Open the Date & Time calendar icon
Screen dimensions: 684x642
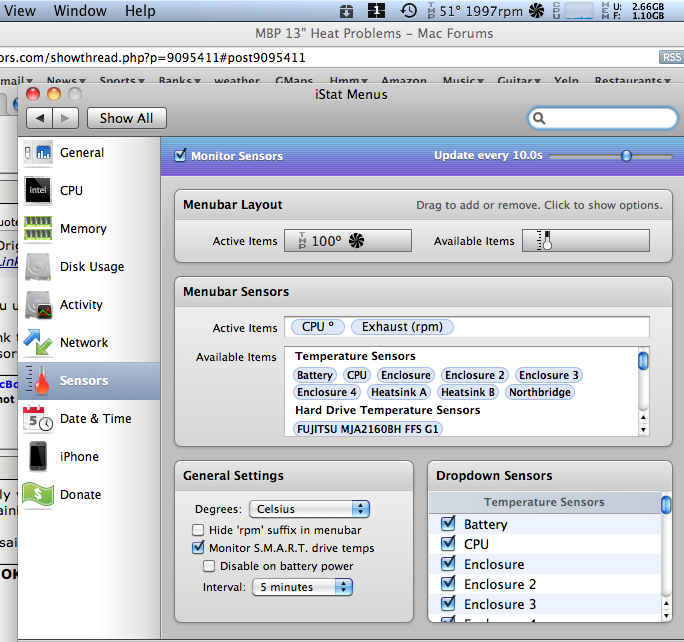[38, 418]
